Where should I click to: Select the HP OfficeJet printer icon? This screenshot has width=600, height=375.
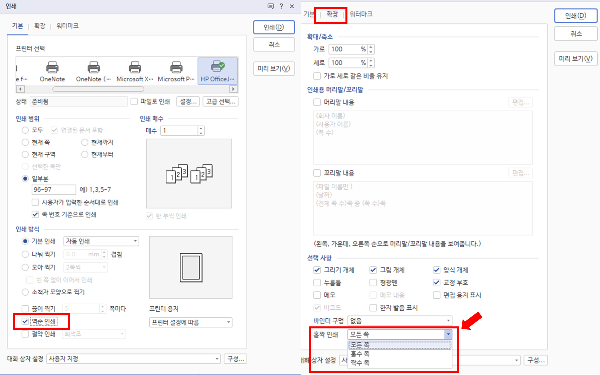pos(217,71)
